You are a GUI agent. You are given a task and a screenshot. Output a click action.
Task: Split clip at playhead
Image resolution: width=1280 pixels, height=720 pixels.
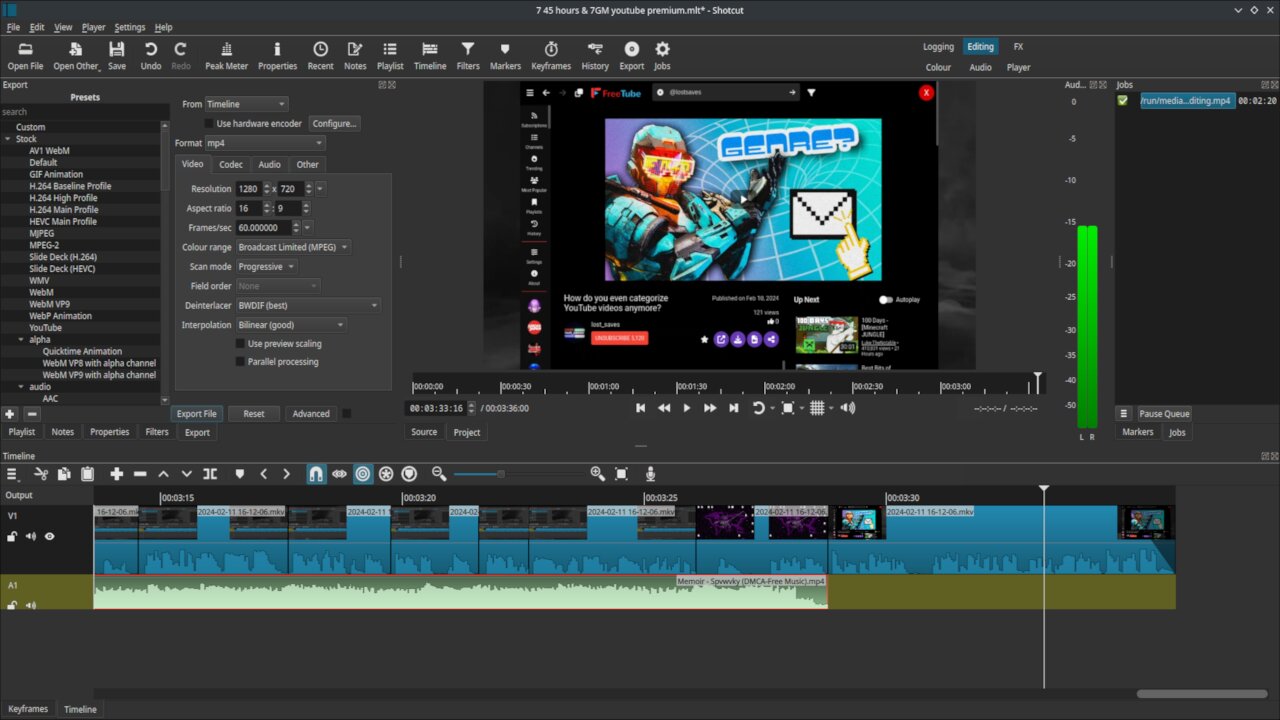coord(210,474)
